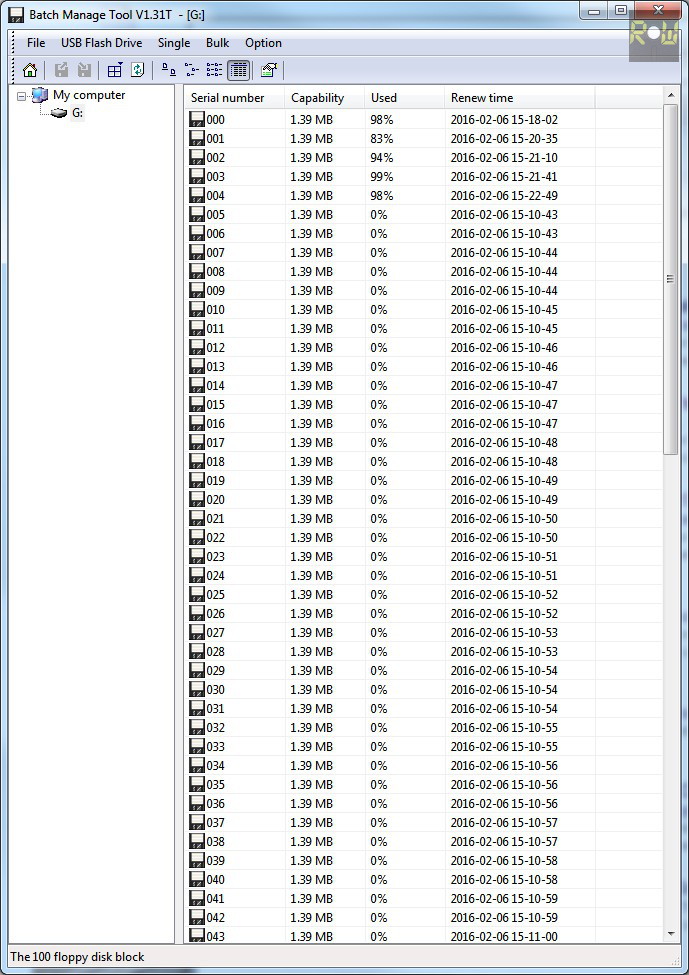
Task: Click the grid table toolbar icon
Action: (x=115, y=70)
